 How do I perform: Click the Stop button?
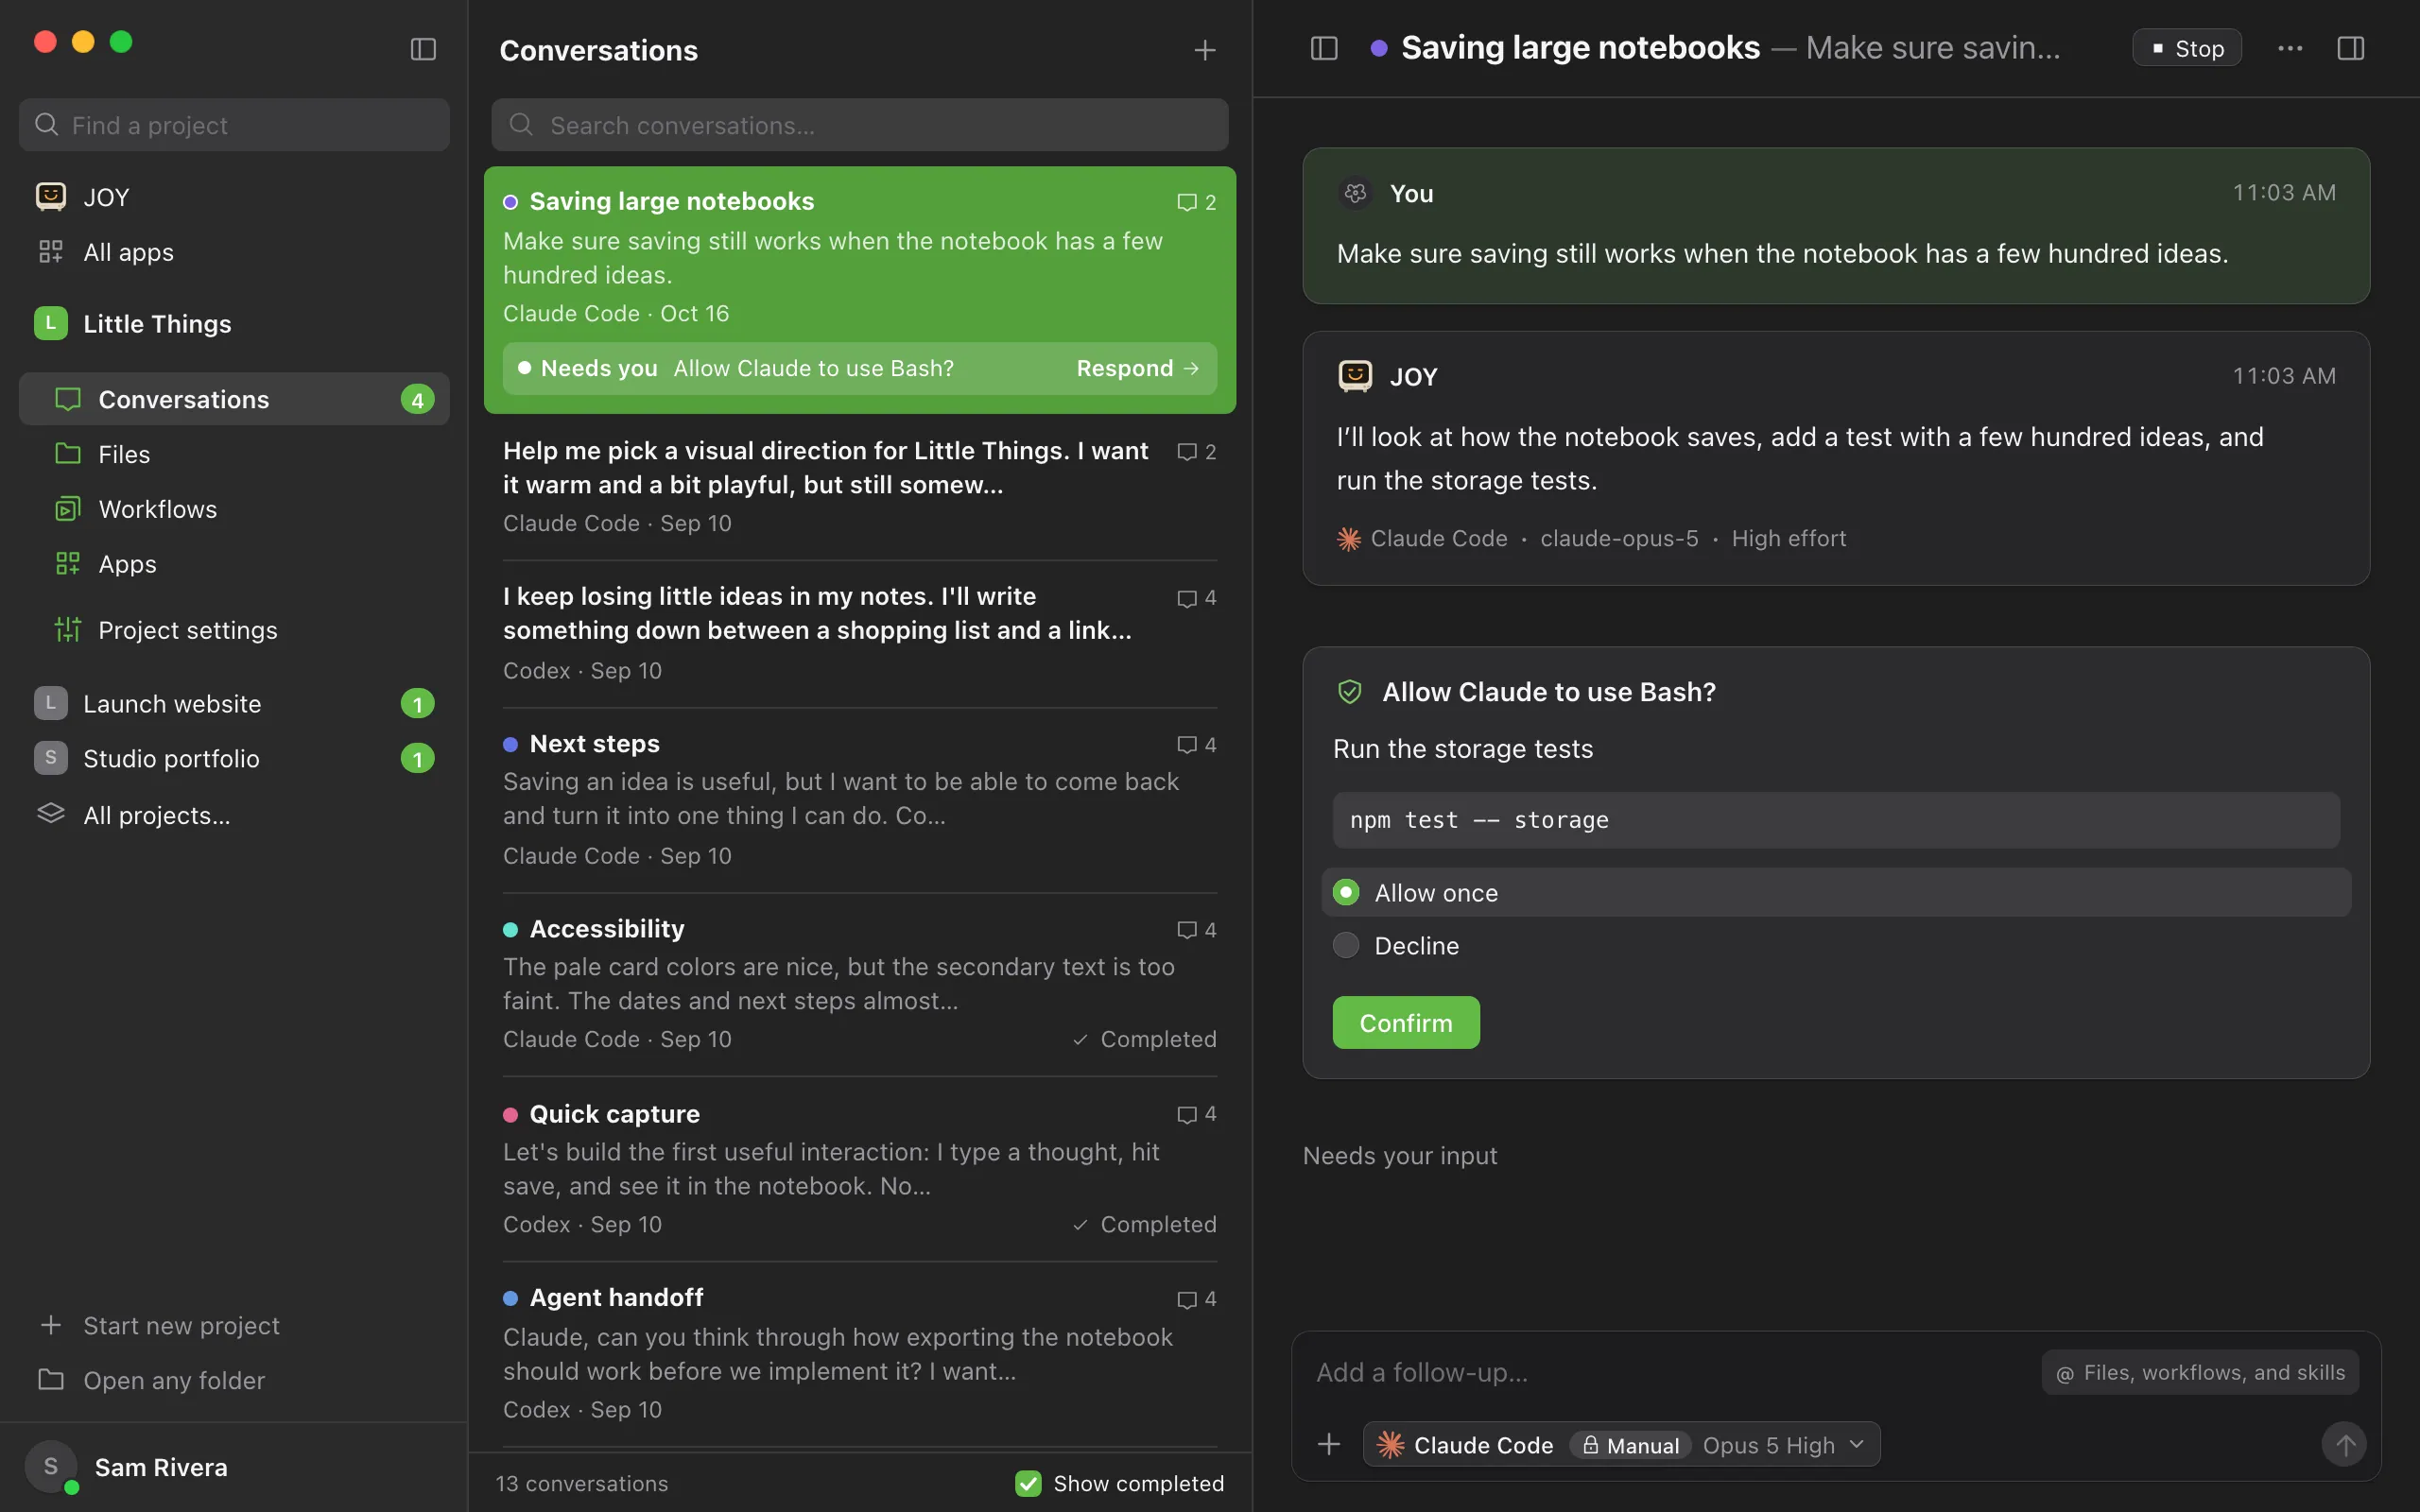click(2187, 48)
